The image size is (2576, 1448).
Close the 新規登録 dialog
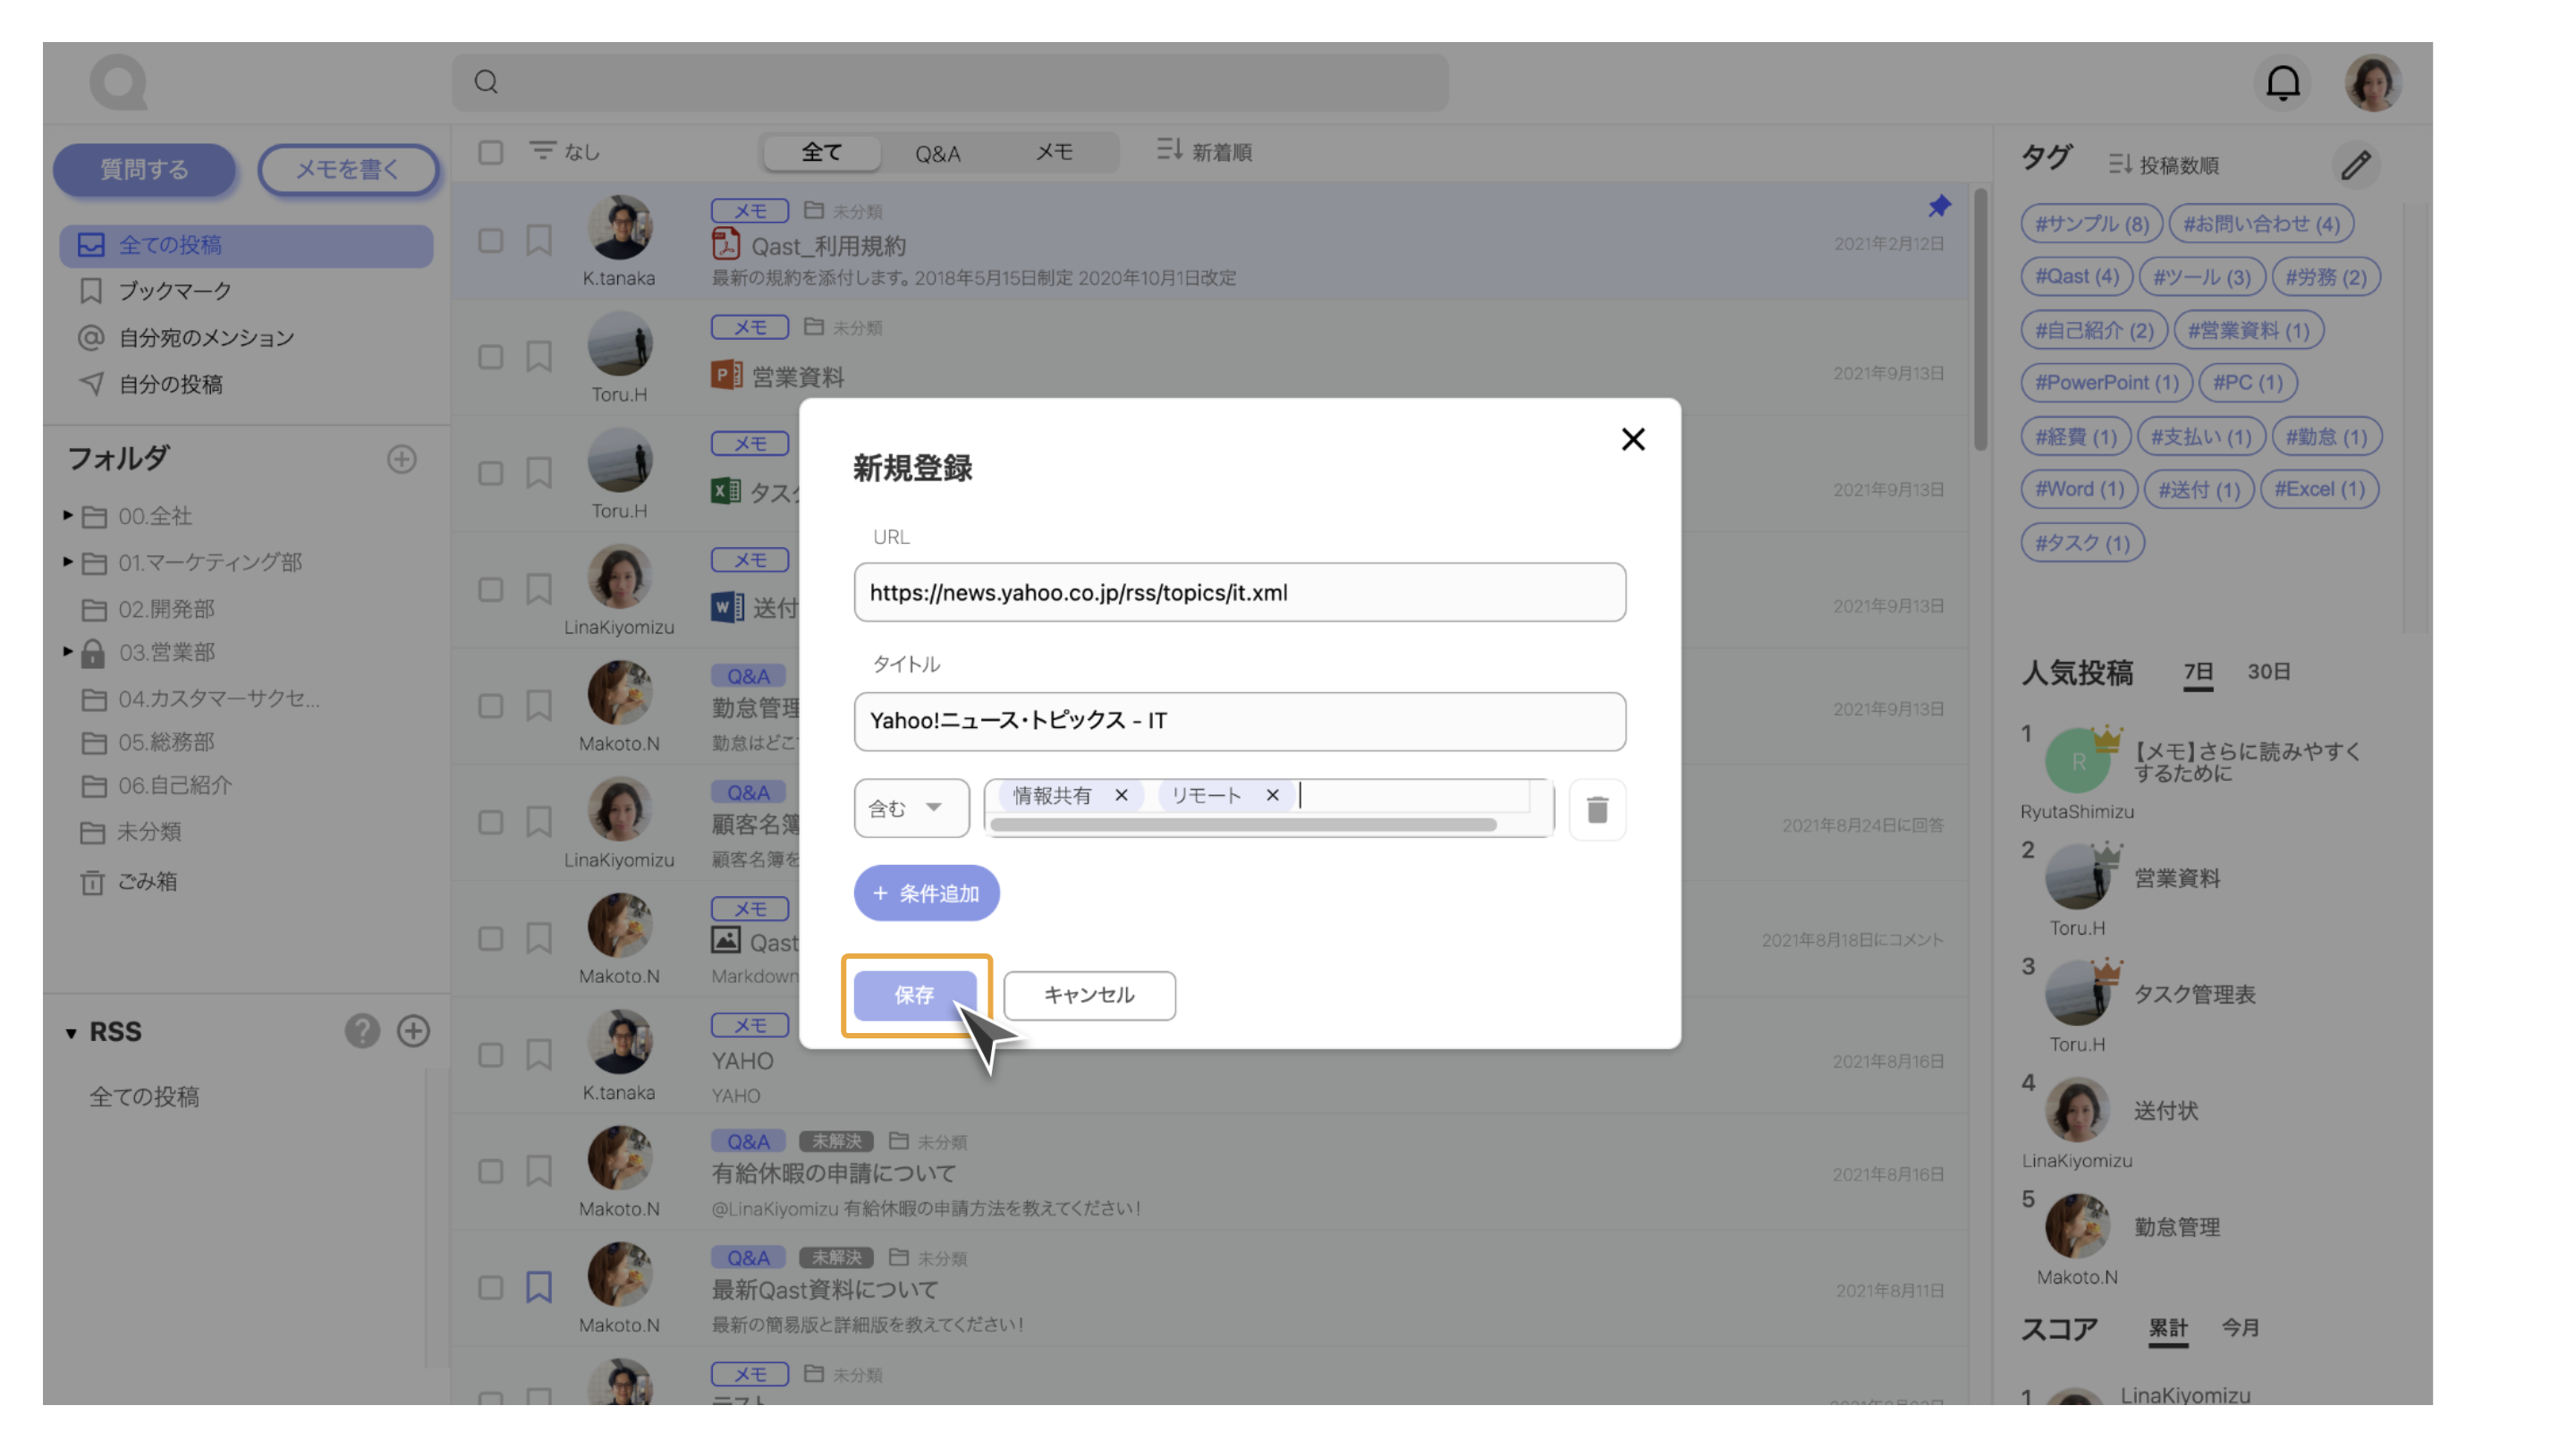click(x=1633, y=439)
